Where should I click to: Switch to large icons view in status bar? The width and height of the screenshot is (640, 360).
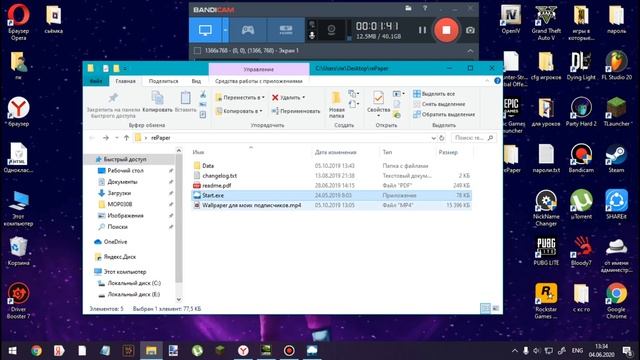[x=496, y=309]
